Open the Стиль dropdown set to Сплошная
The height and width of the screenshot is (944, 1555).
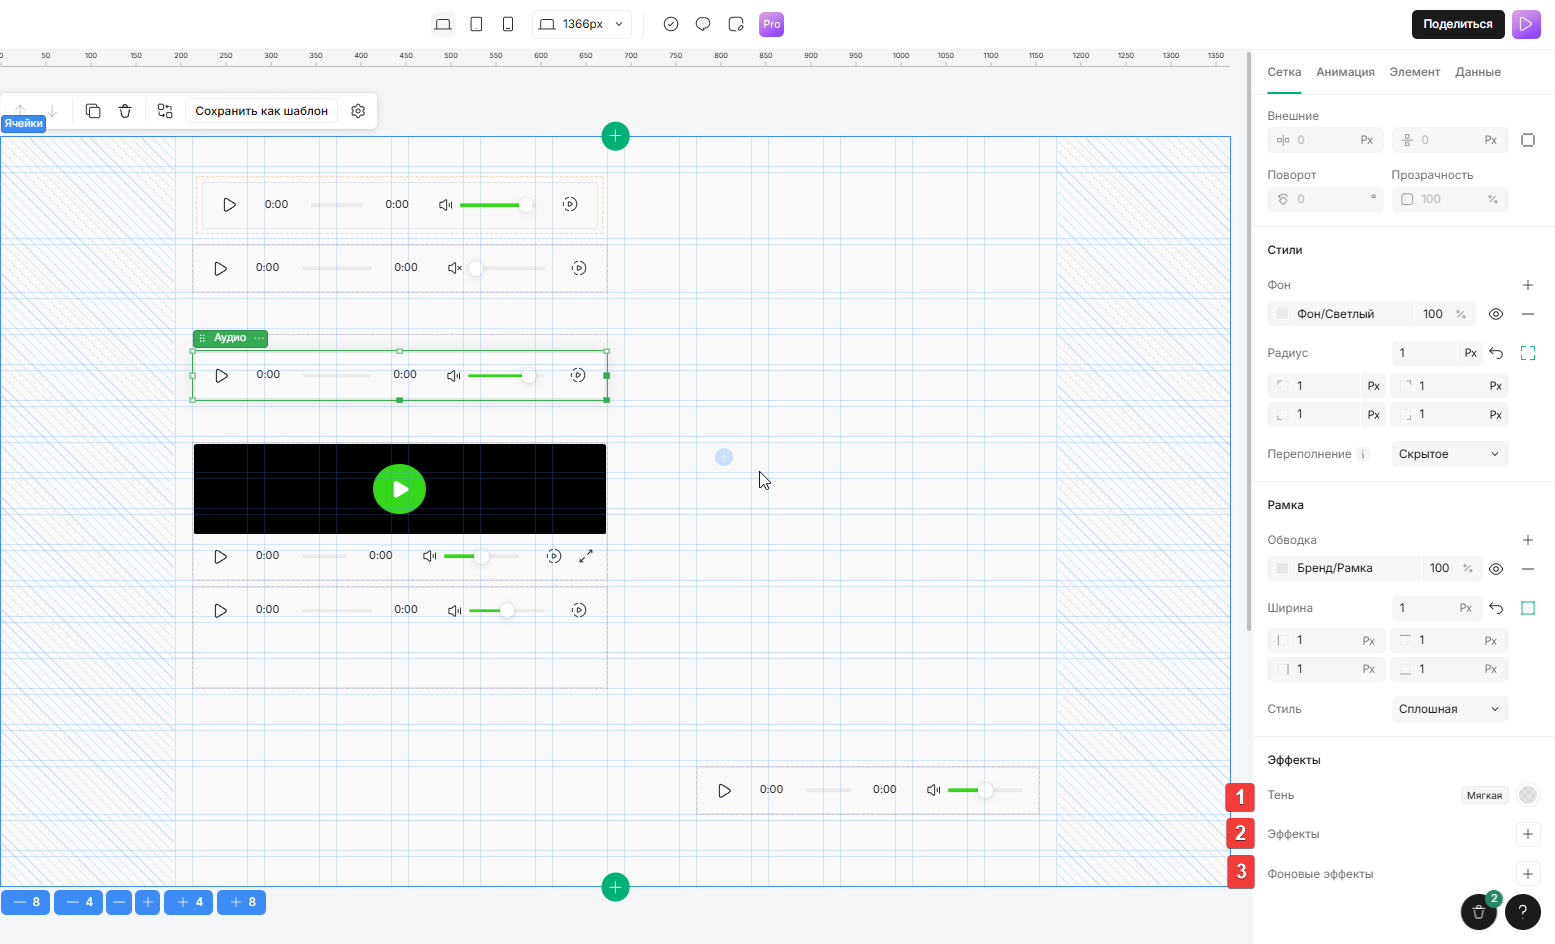click(1449, 709)
